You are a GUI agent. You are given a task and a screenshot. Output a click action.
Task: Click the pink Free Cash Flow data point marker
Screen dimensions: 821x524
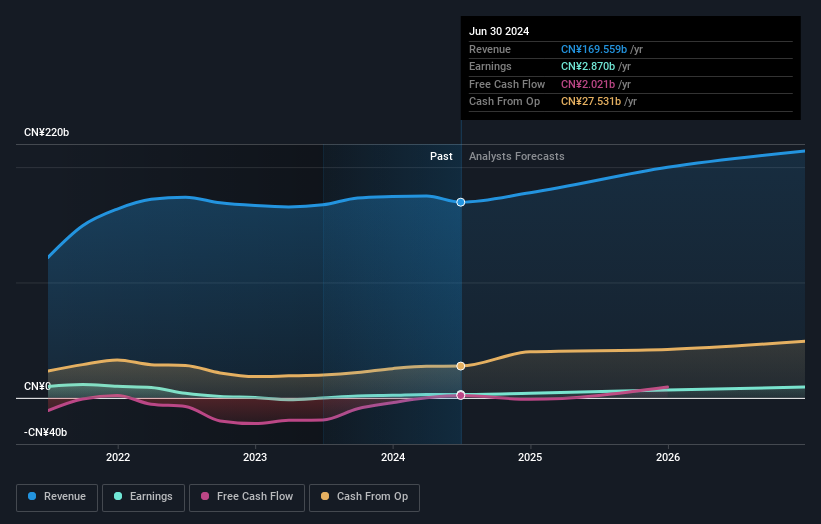[461, 395]
